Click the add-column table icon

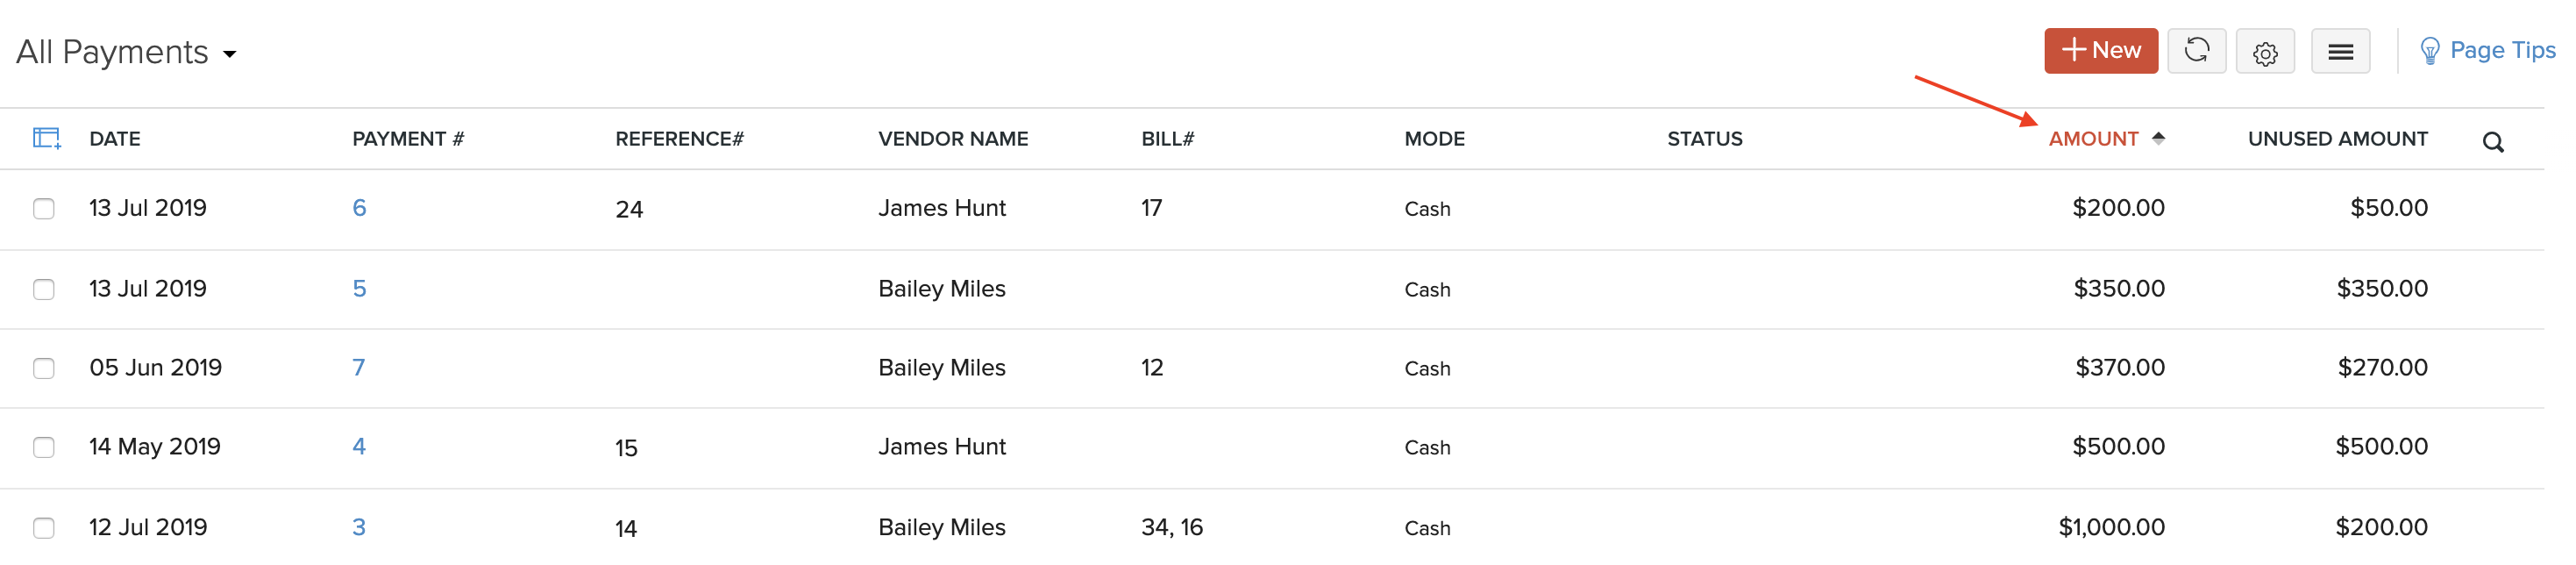tap(46, 138)
